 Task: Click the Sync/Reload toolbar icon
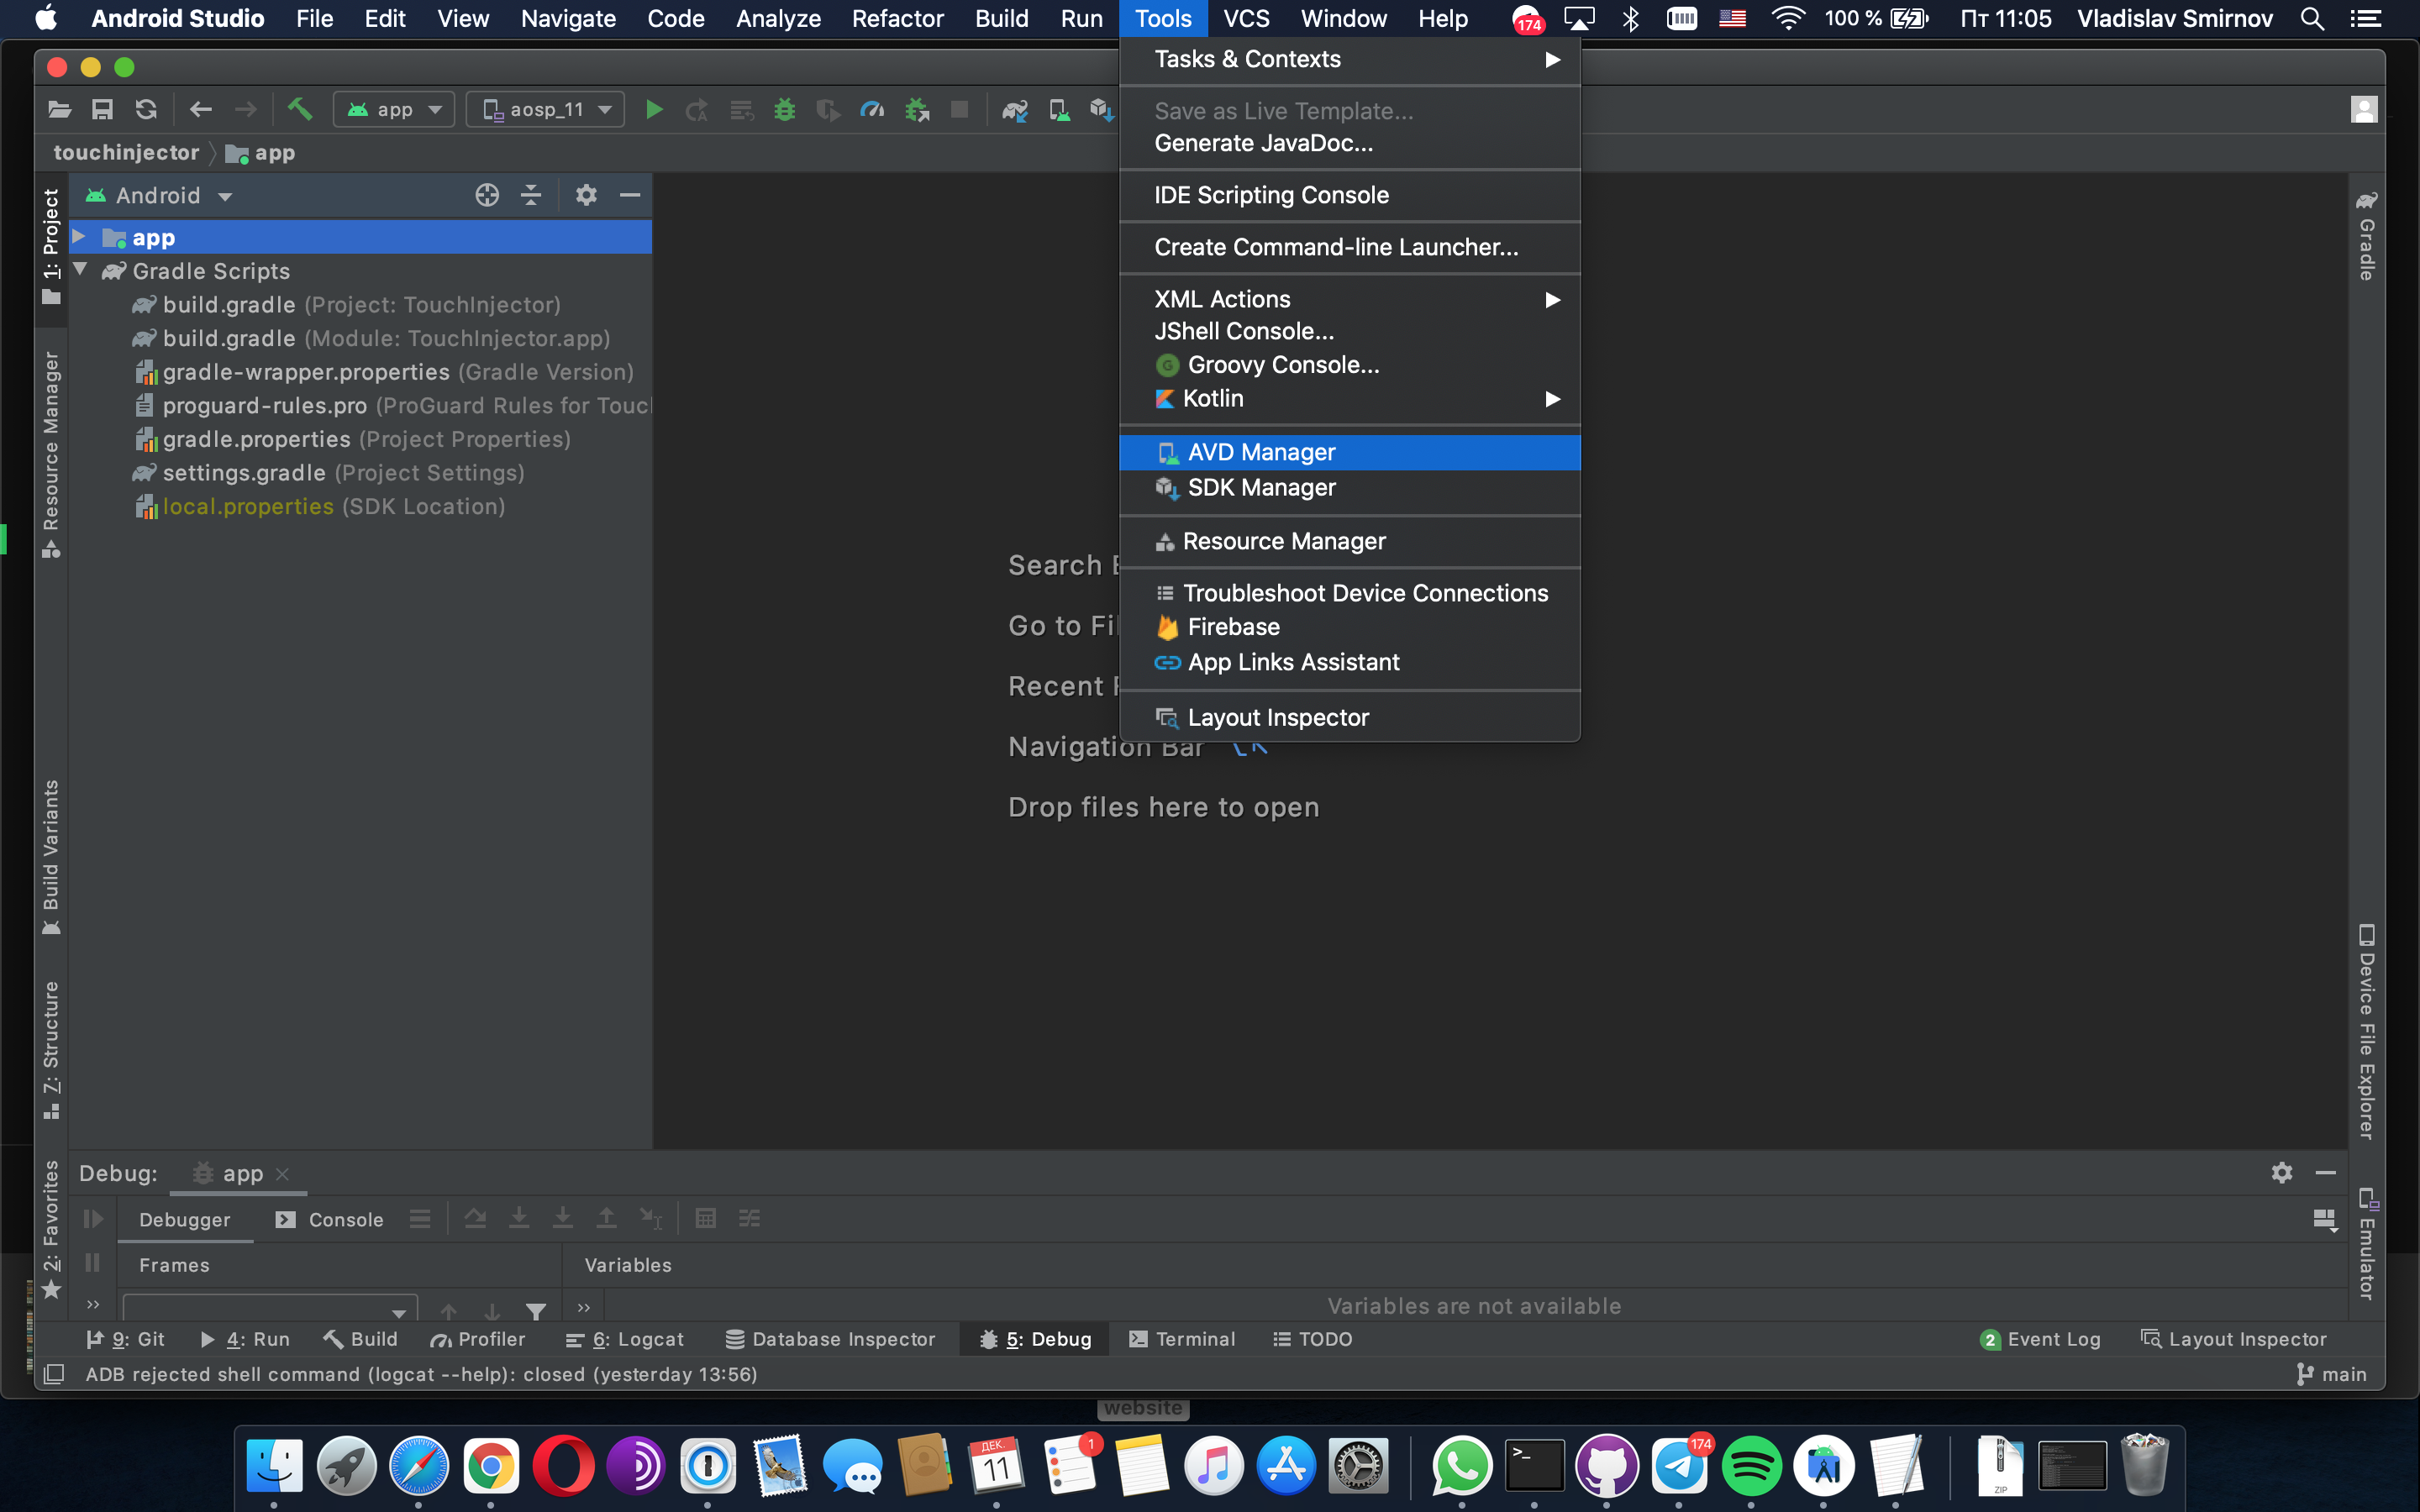pos(146,110)
